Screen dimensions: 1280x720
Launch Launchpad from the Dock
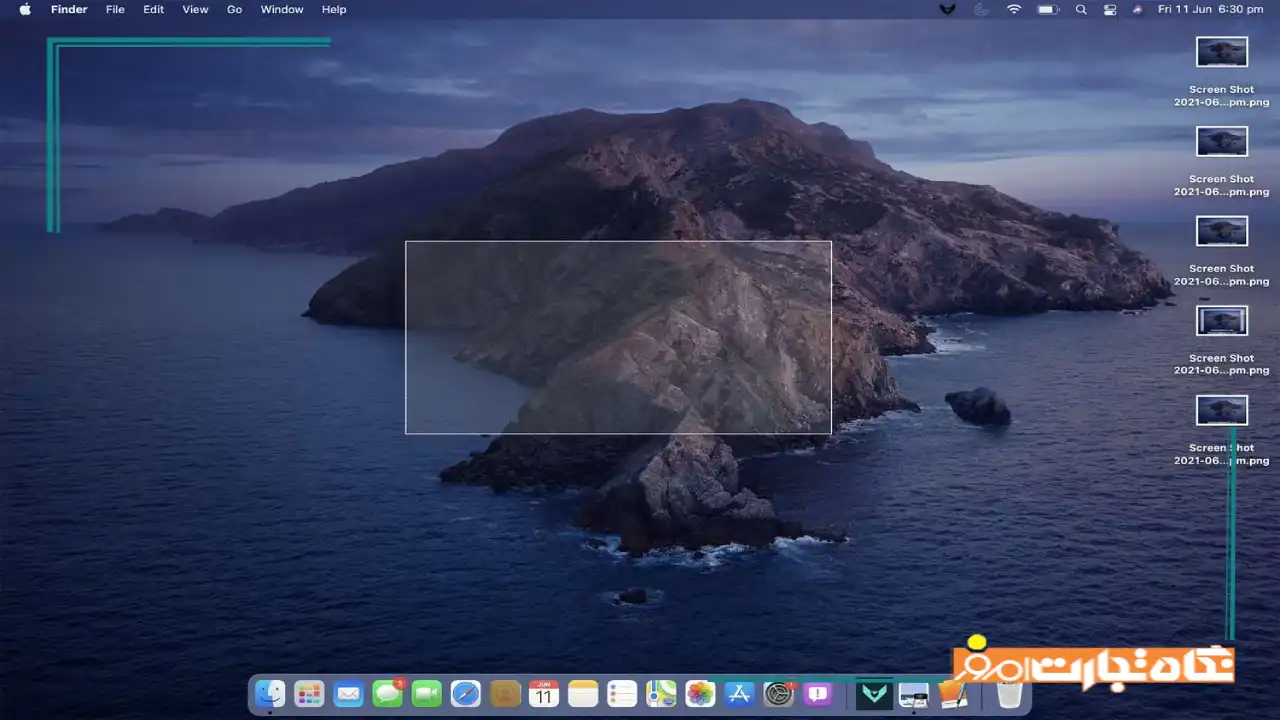tap(309, 693)
